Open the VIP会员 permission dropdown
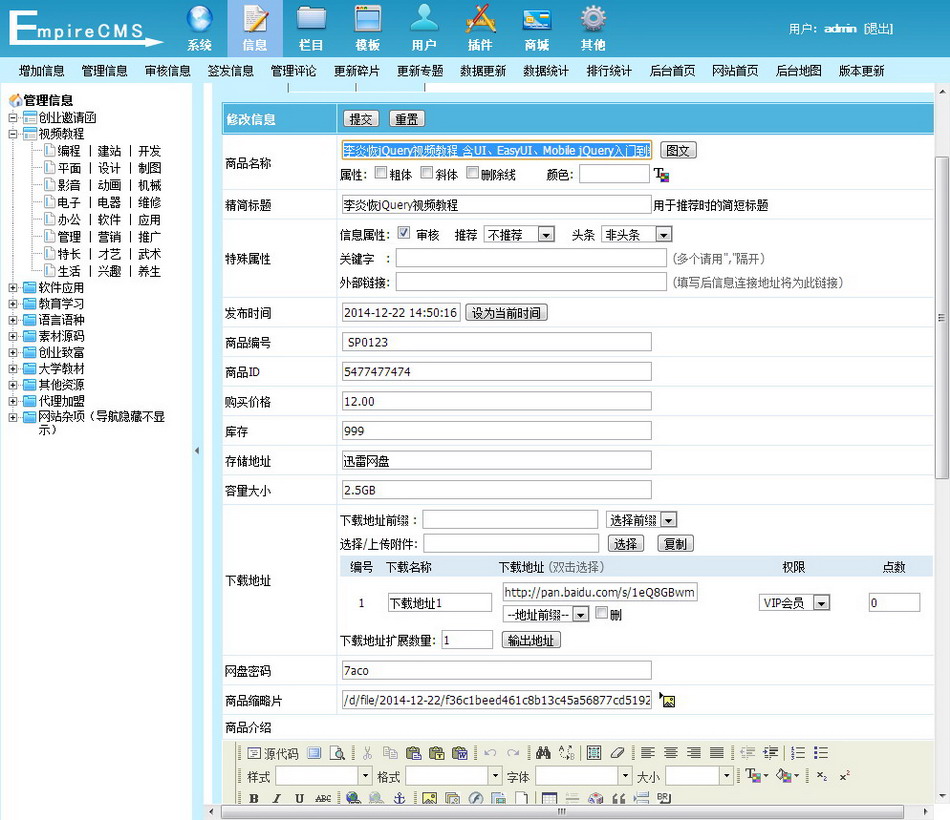 pos(794,603)
